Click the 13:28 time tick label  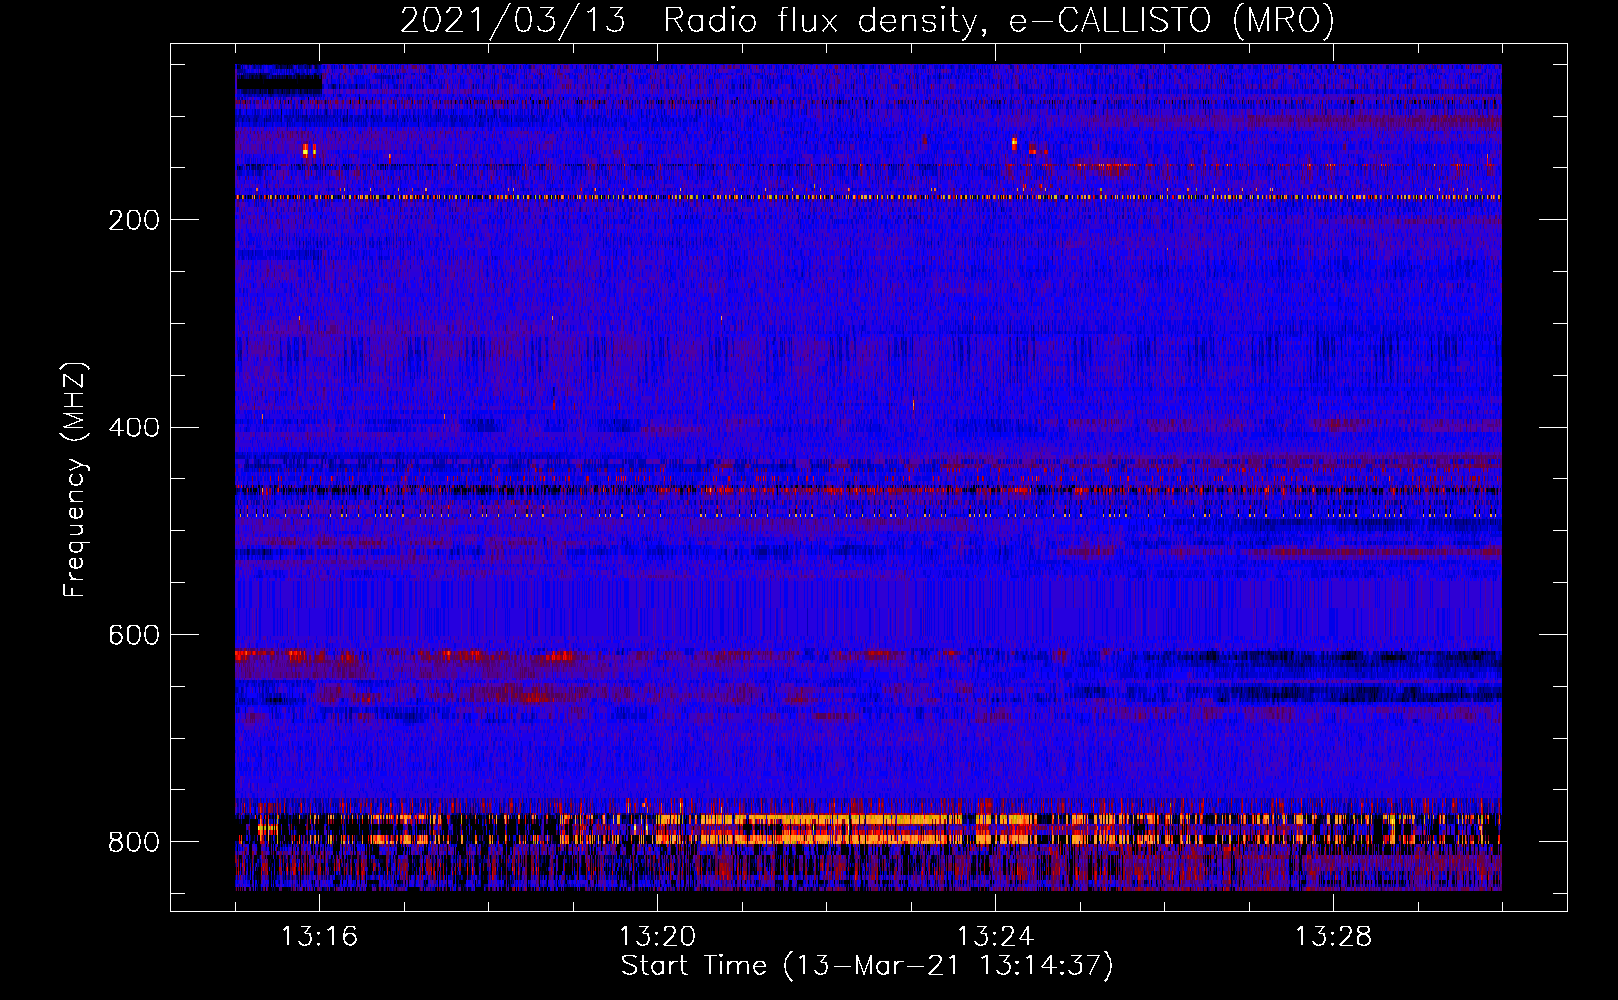point(1333,937)
